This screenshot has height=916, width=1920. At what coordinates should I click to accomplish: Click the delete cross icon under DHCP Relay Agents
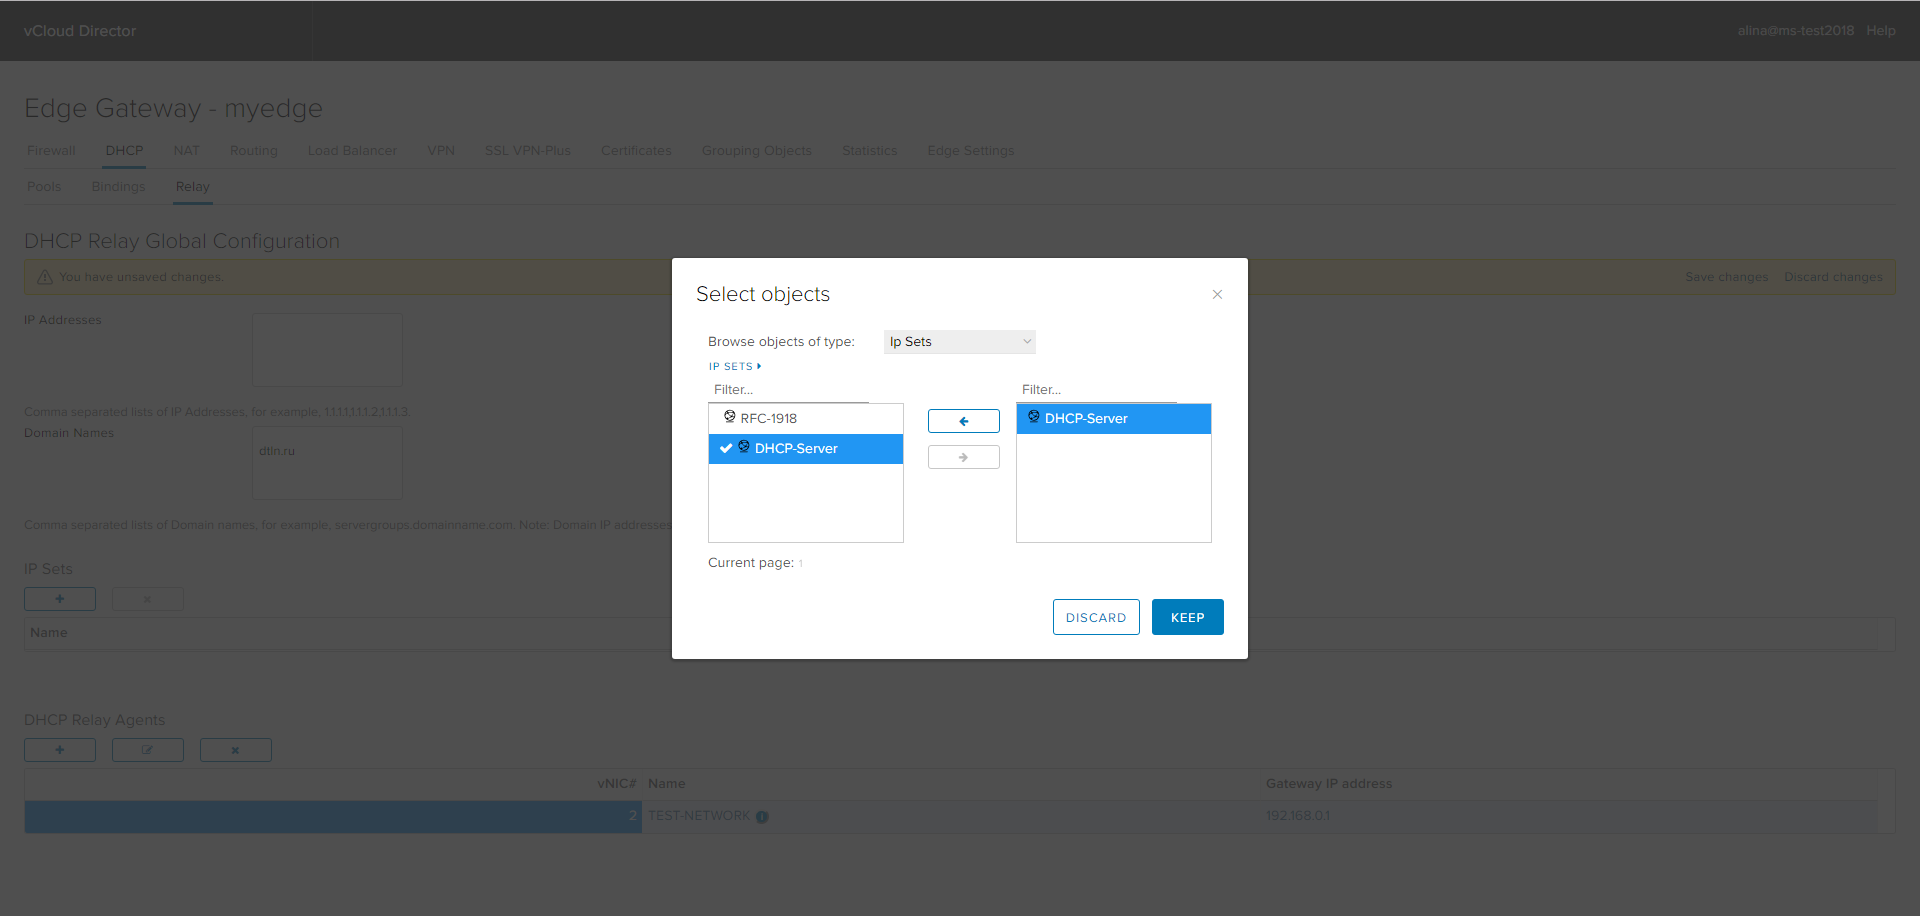coord(235,749)
